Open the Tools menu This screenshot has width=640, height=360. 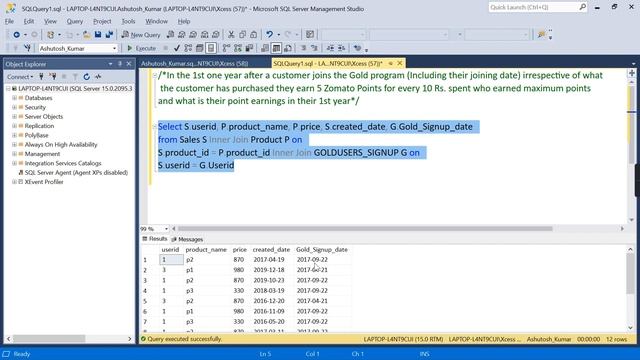tap(128, 21)
